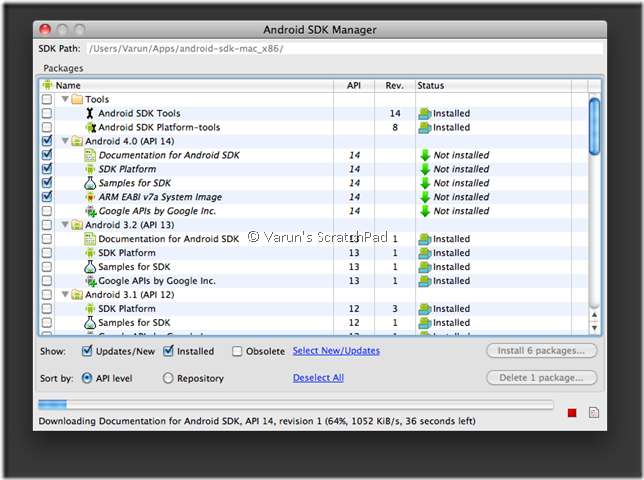Click the API 14 Google APIs icon
The width and height of the screenshot is (644, 480).
pyautogui.click(x=91, y=211)
